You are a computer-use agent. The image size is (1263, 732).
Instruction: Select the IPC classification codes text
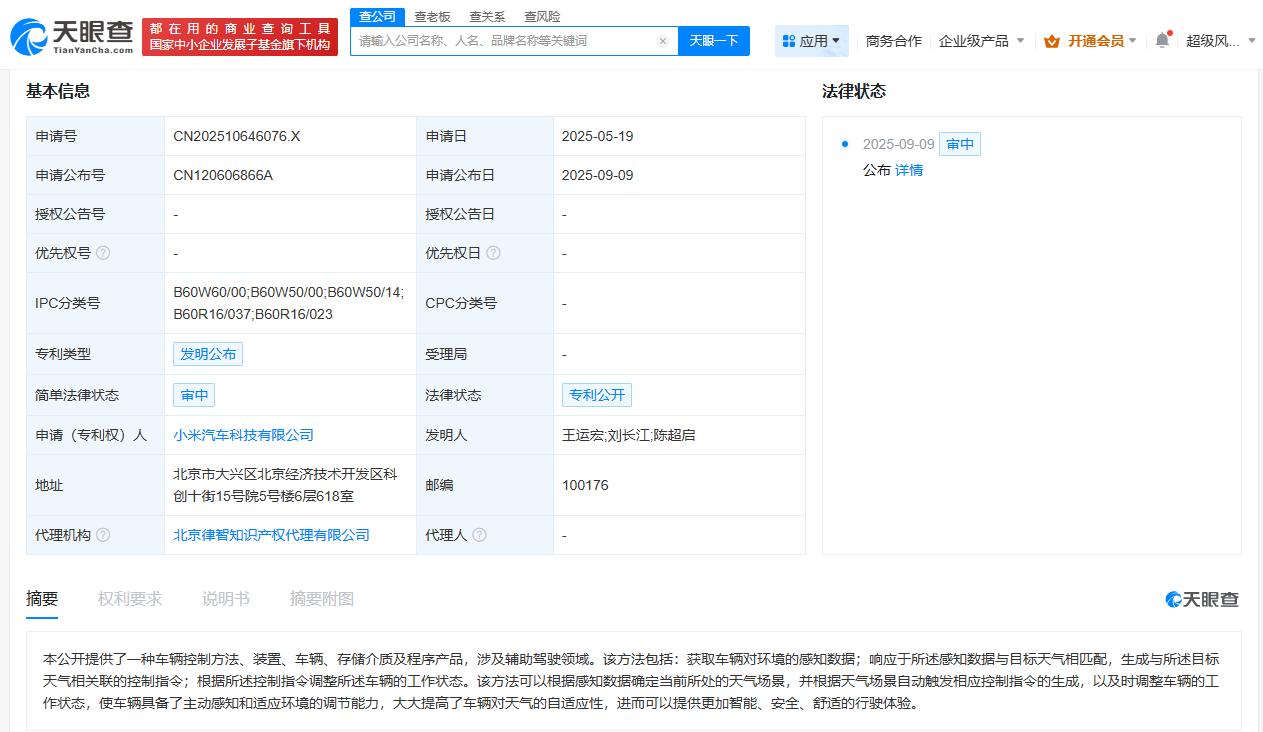(288, 303)
